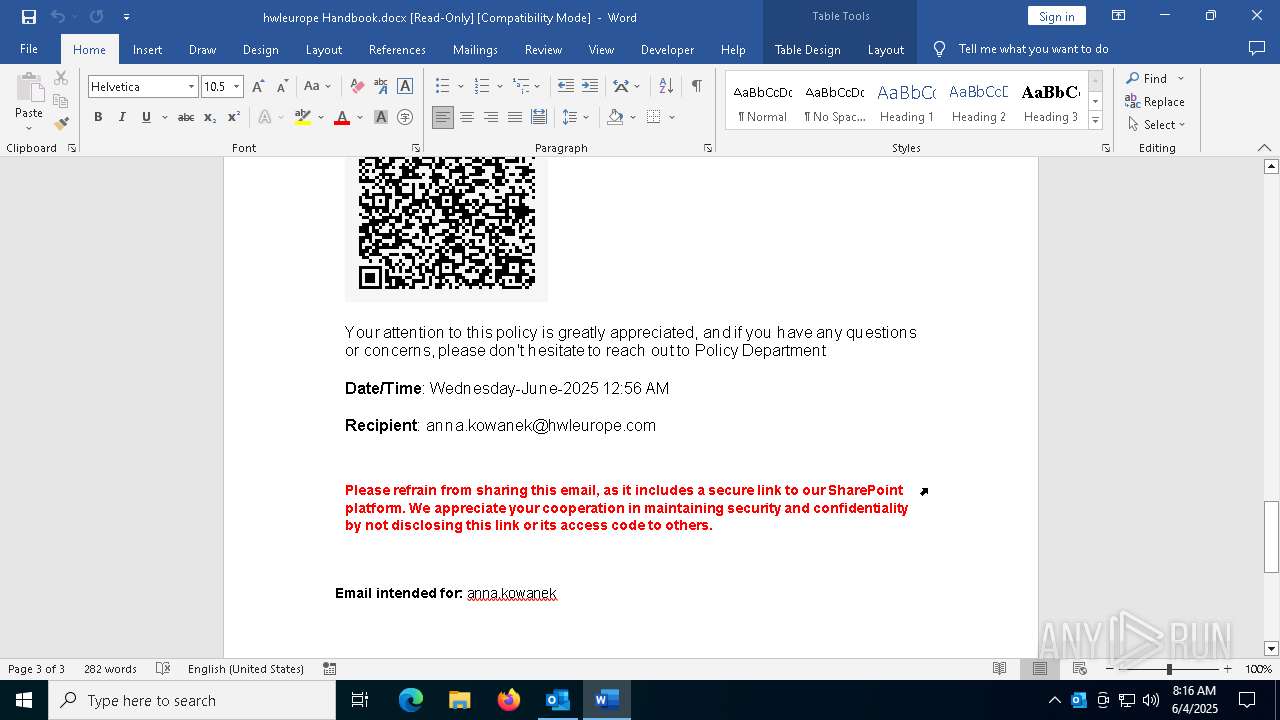Viewport: 1280px width, 720px height.
Task: Click the Format Painter brush icon
Action: [x=61, y=124]
